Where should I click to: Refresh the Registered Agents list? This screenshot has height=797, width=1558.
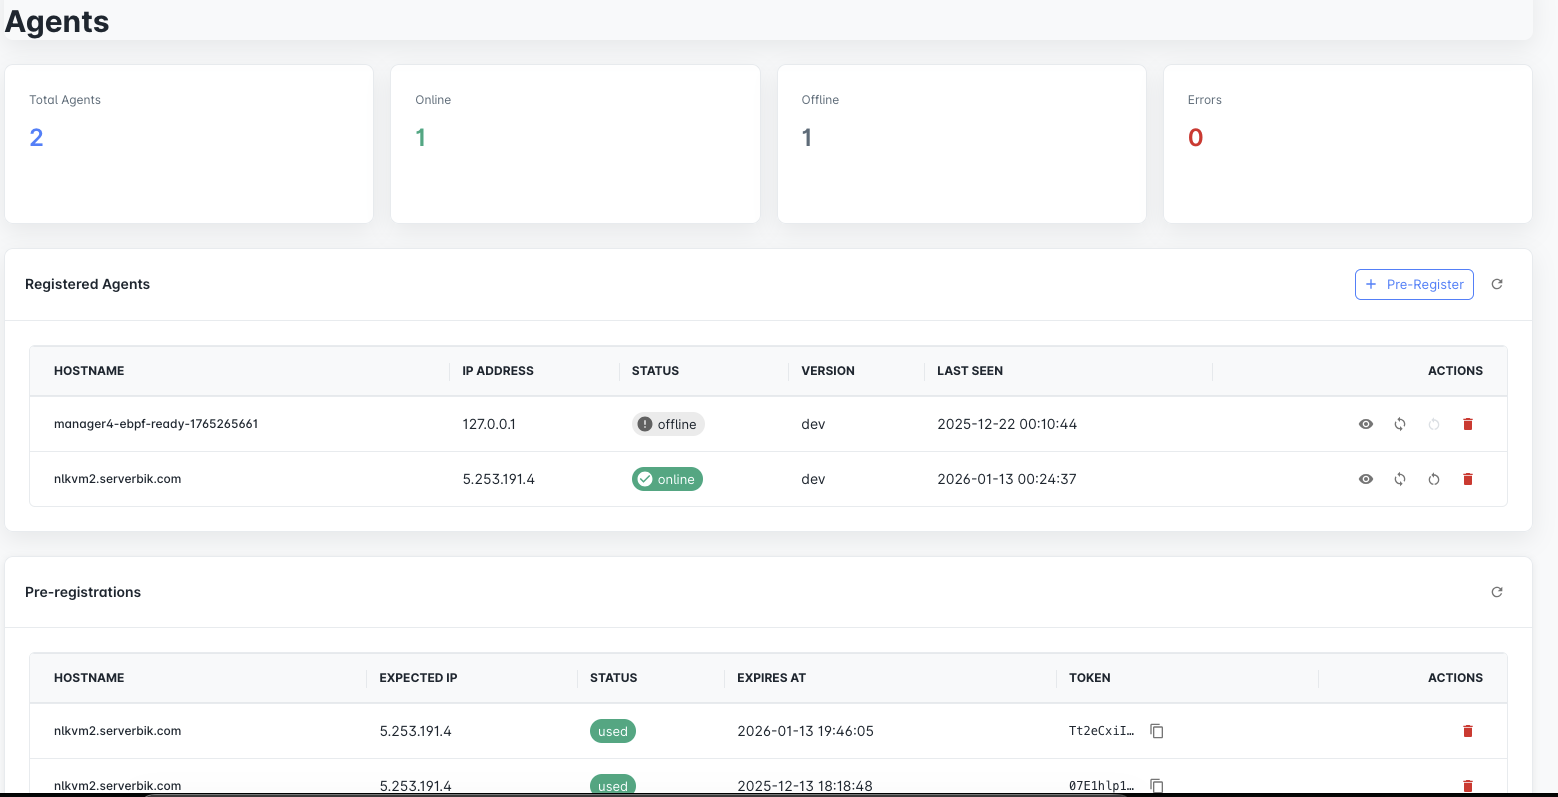[x=1497, y=284]
